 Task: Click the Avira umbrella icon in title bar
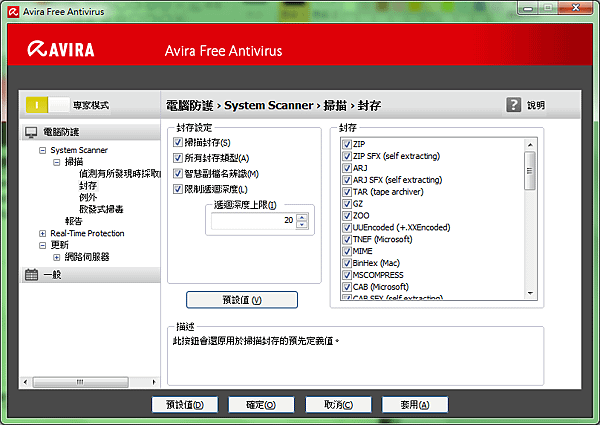13,12
